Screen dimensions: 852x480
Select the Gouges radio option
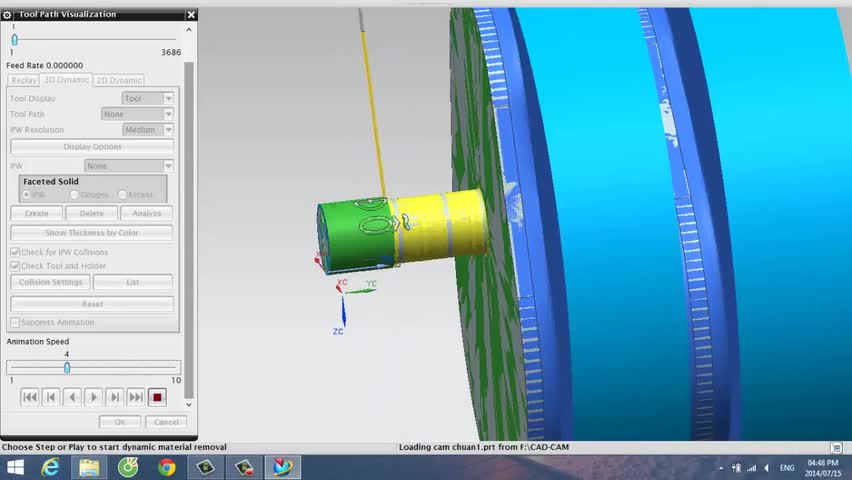click(74, 195)
